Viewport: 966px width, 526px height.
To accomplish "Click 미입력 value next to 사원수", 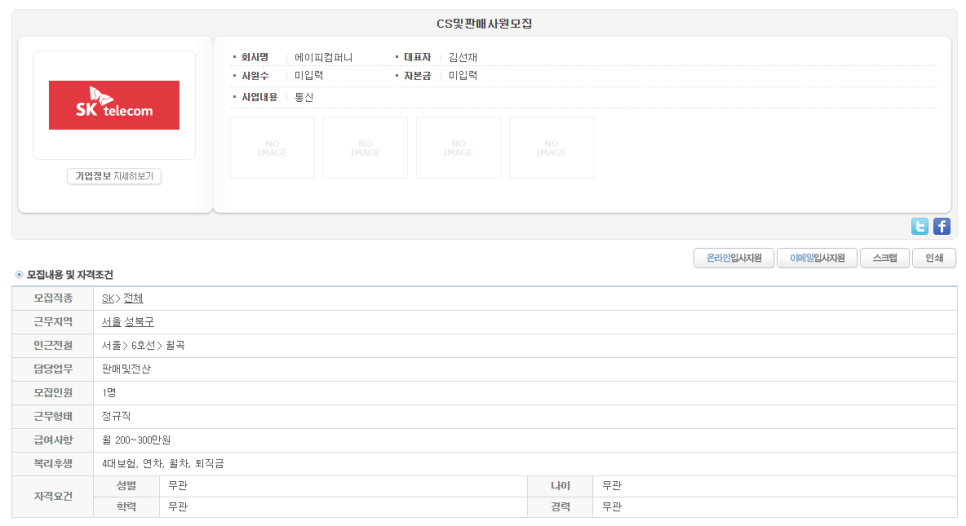I will (x=309, y=75).
